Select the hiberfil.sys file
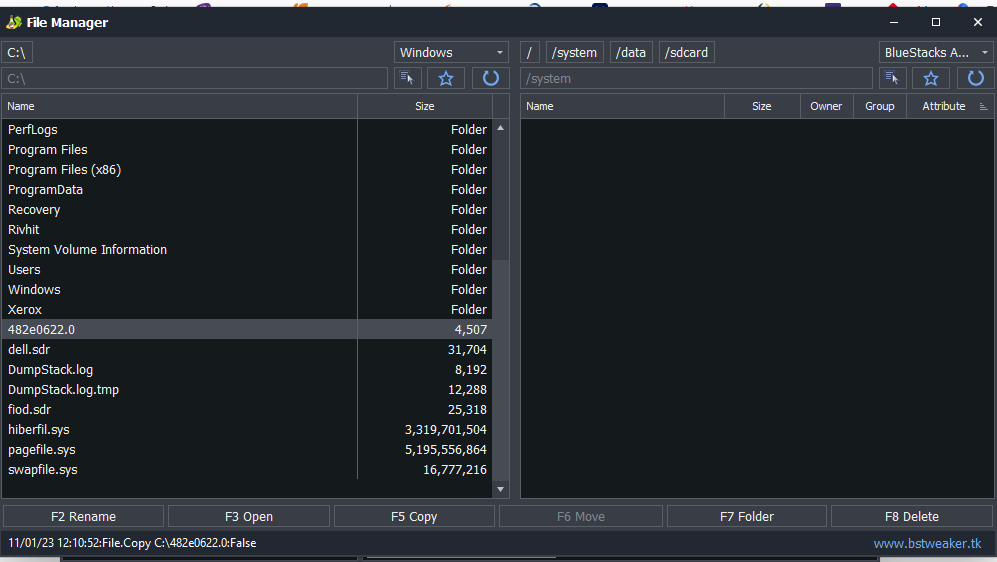Viewport: 997px width, 562px height. tap(247, 430)
